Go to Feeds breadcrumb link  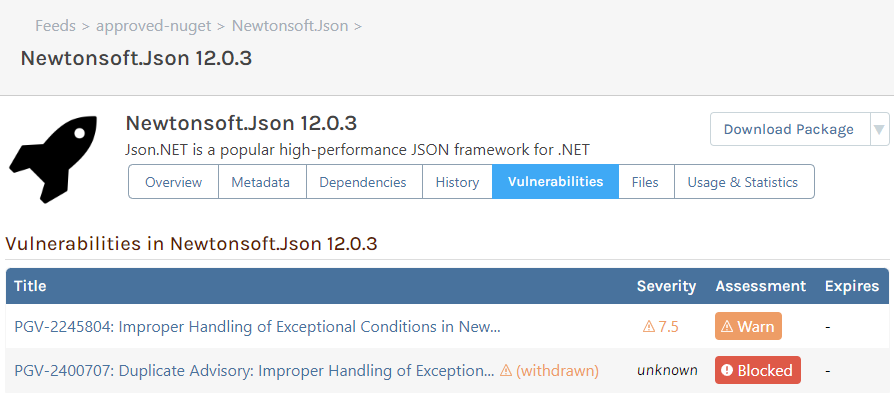tap(55, 25)
